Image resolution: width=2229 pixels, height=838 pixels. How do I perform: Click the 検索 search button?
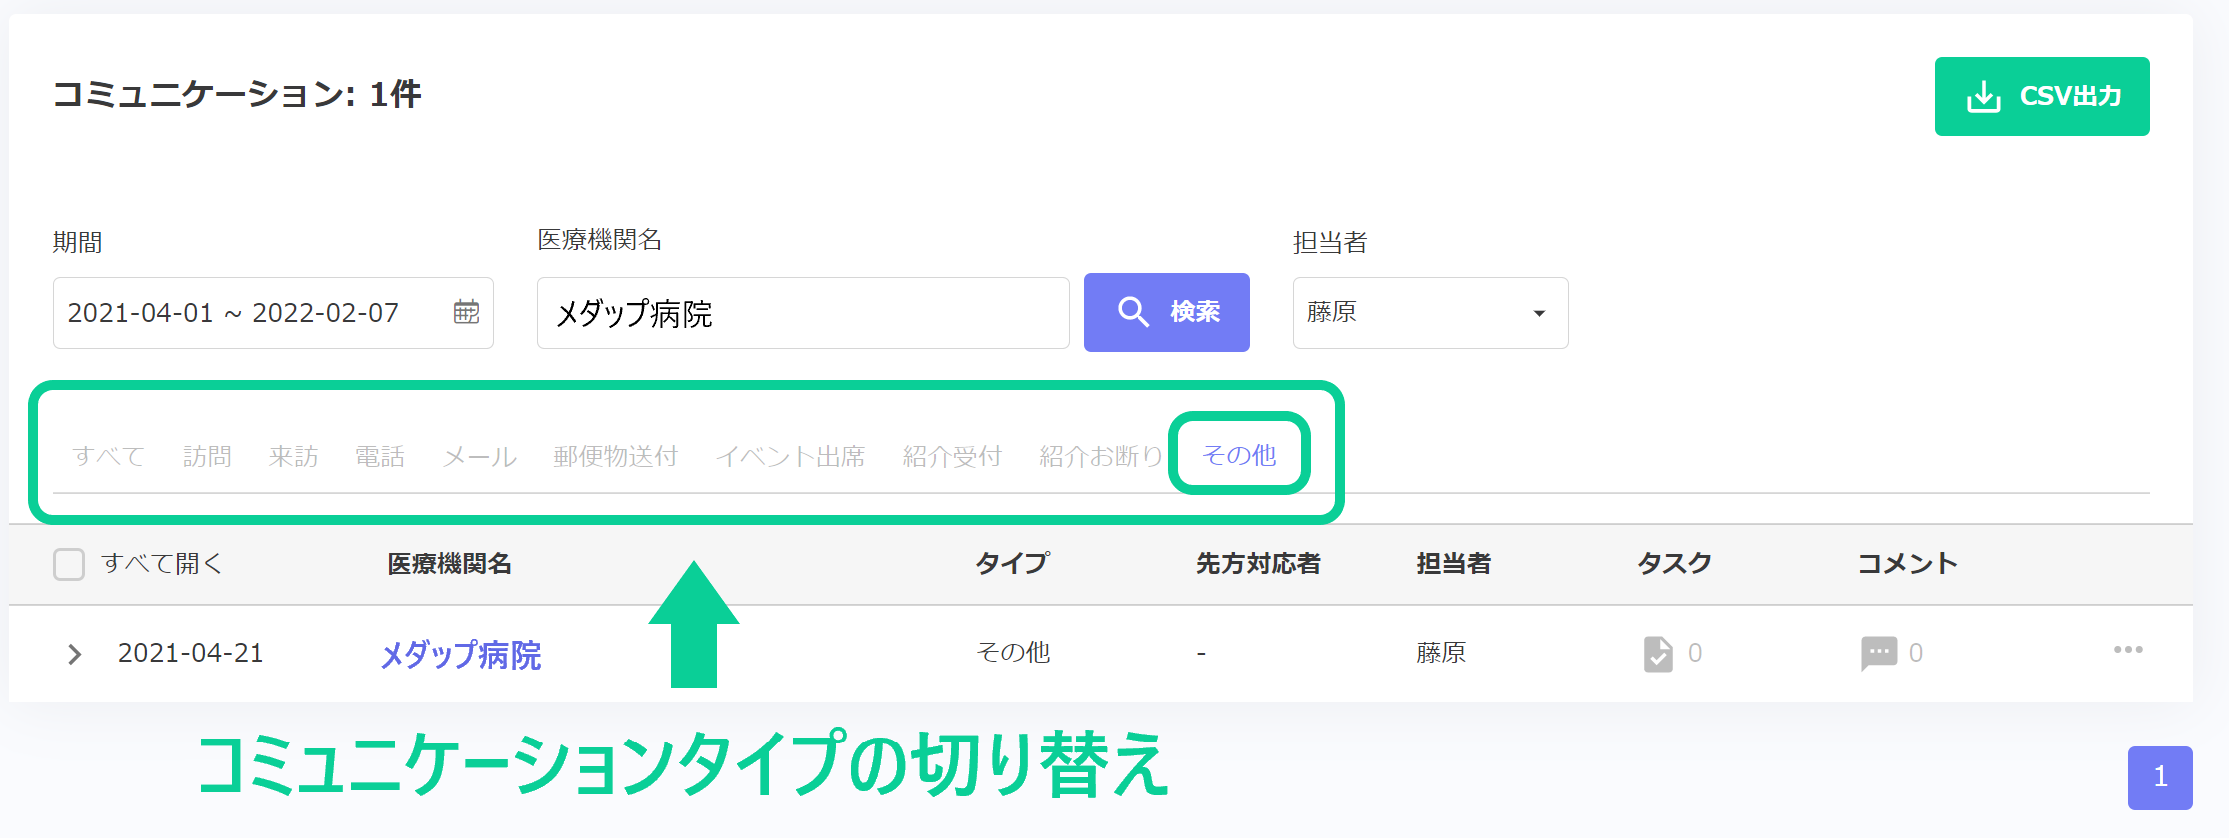tap(1166, 312)
